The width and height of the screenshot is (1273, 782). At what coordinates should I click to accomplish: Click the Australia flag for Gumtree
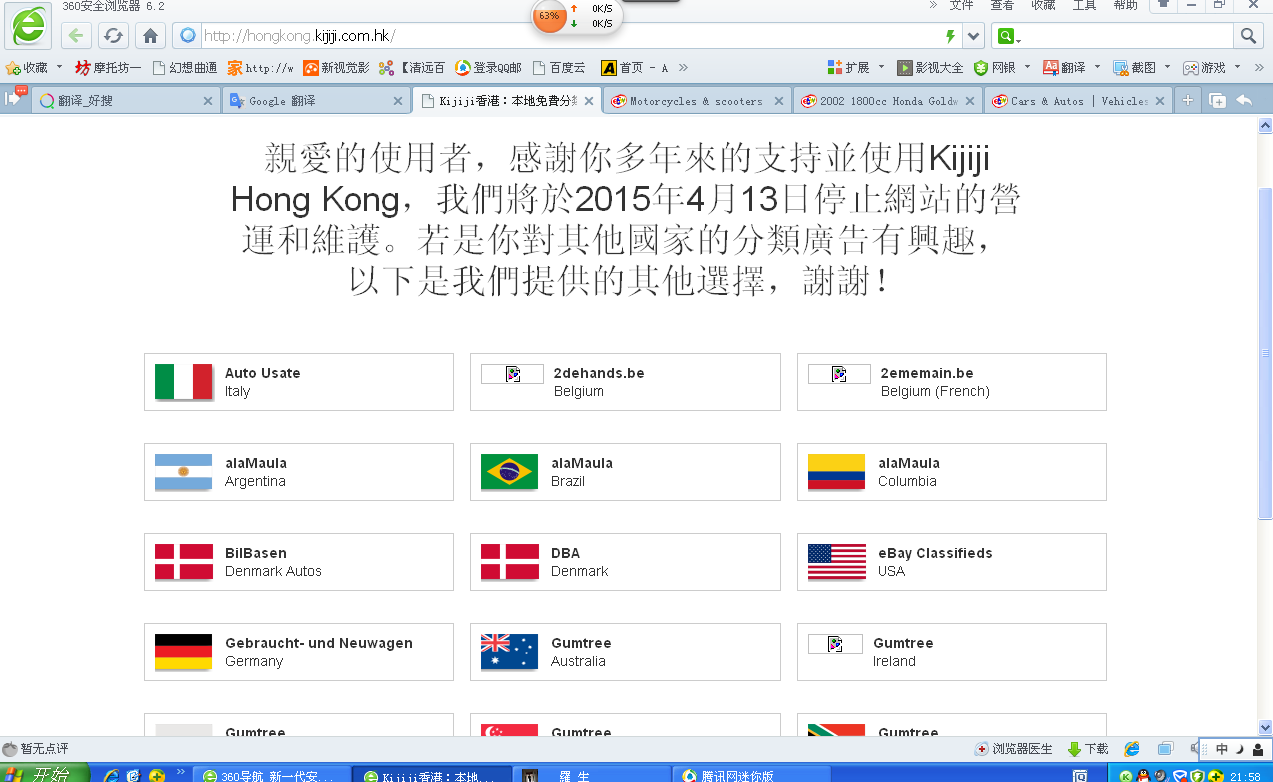coord(510,652)
